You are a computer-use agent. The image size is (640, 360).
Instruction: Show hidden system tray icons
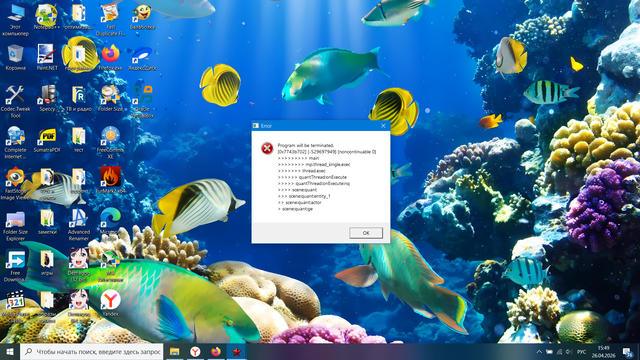point(539,352)
